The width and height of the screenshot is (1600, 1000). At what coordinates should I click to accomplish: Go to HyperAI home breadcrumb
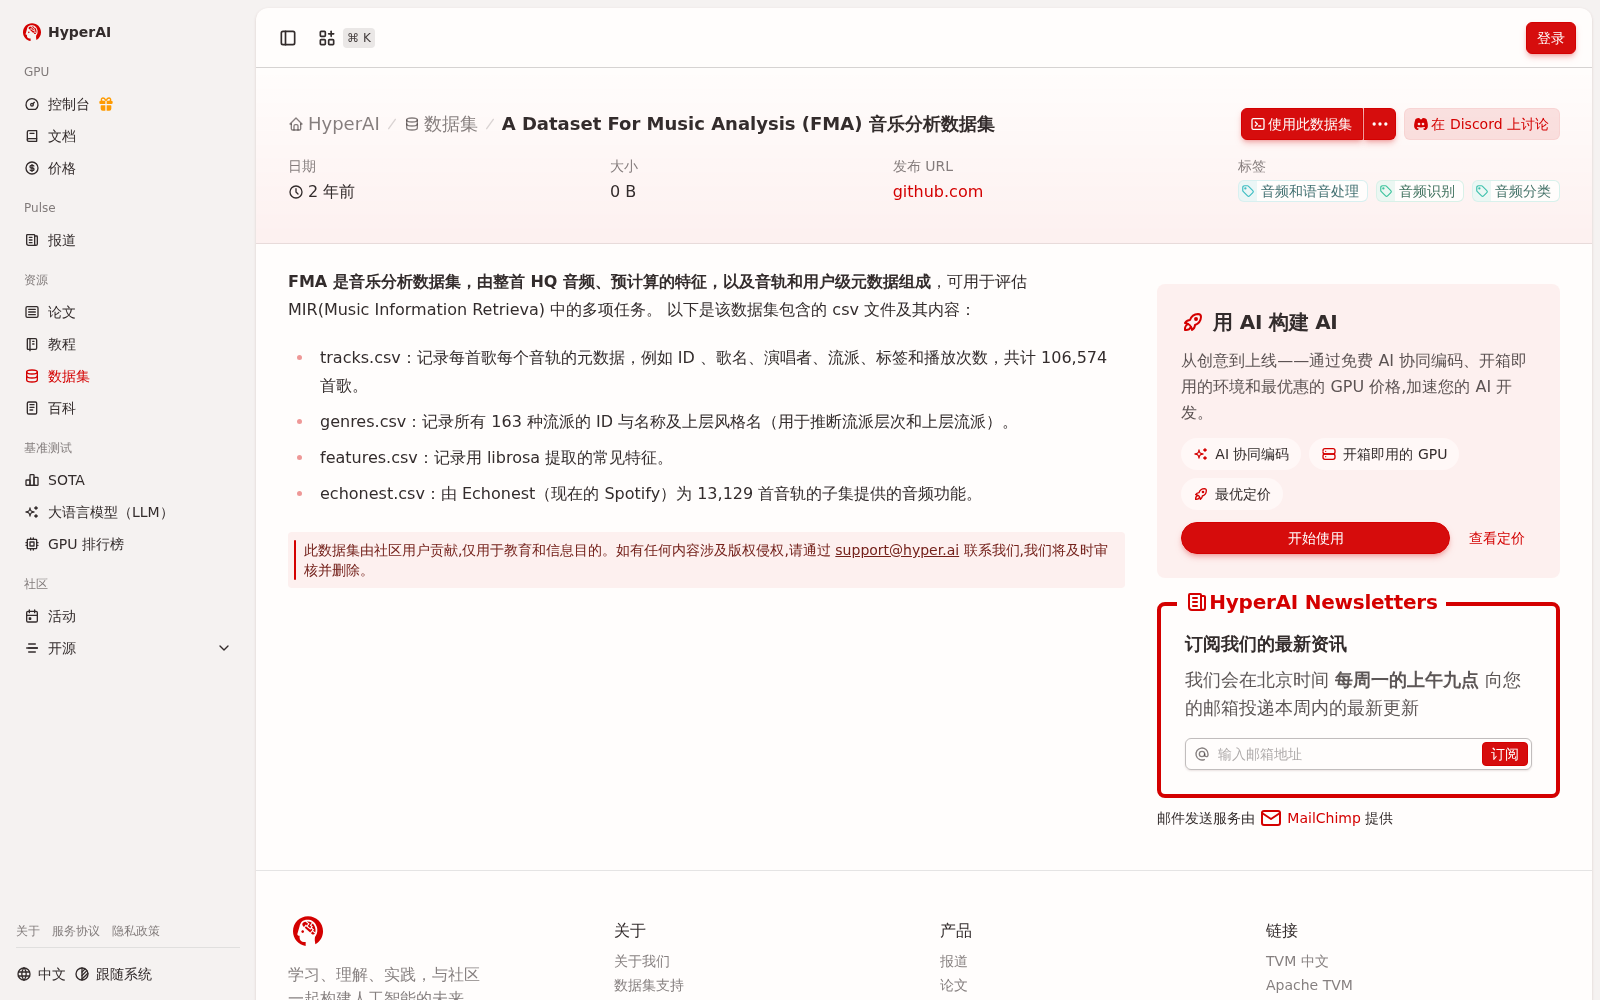coord(334,124)
